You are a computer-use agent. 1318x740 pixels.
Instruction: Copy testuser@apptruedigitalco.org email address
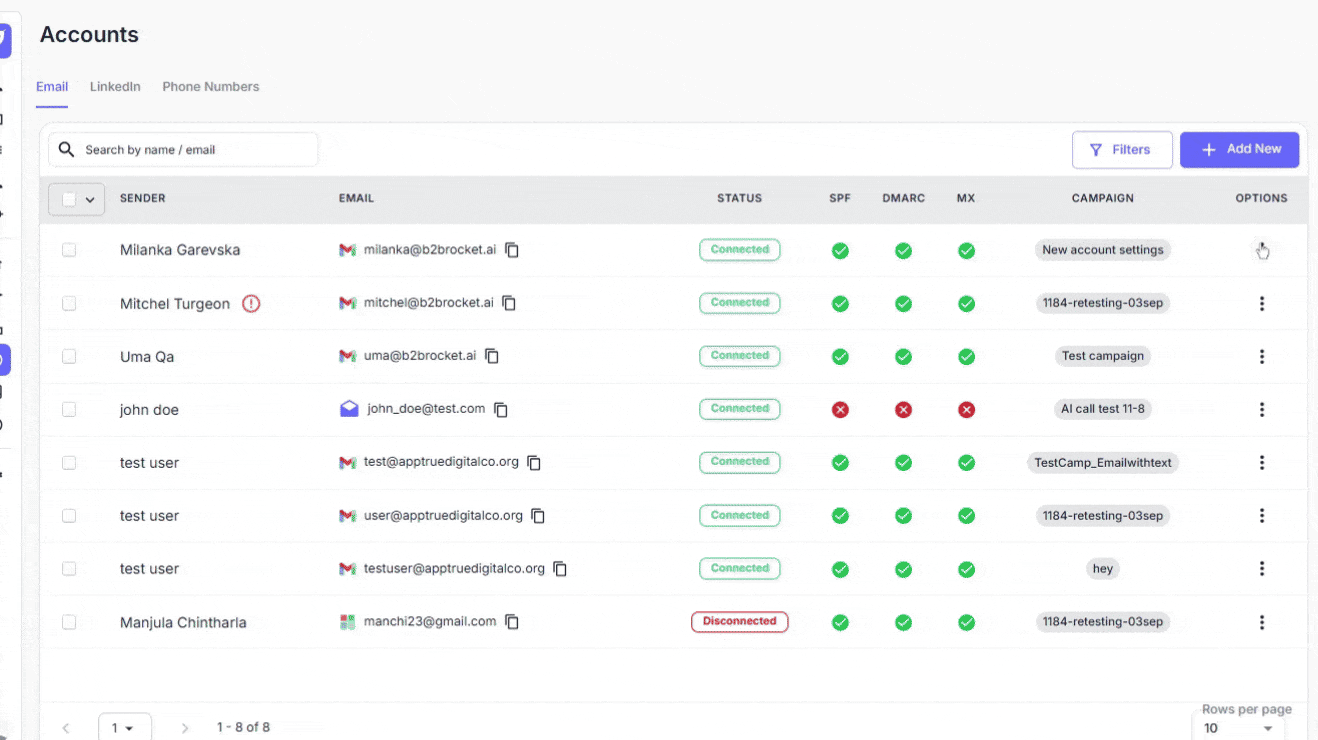point(560,569)
